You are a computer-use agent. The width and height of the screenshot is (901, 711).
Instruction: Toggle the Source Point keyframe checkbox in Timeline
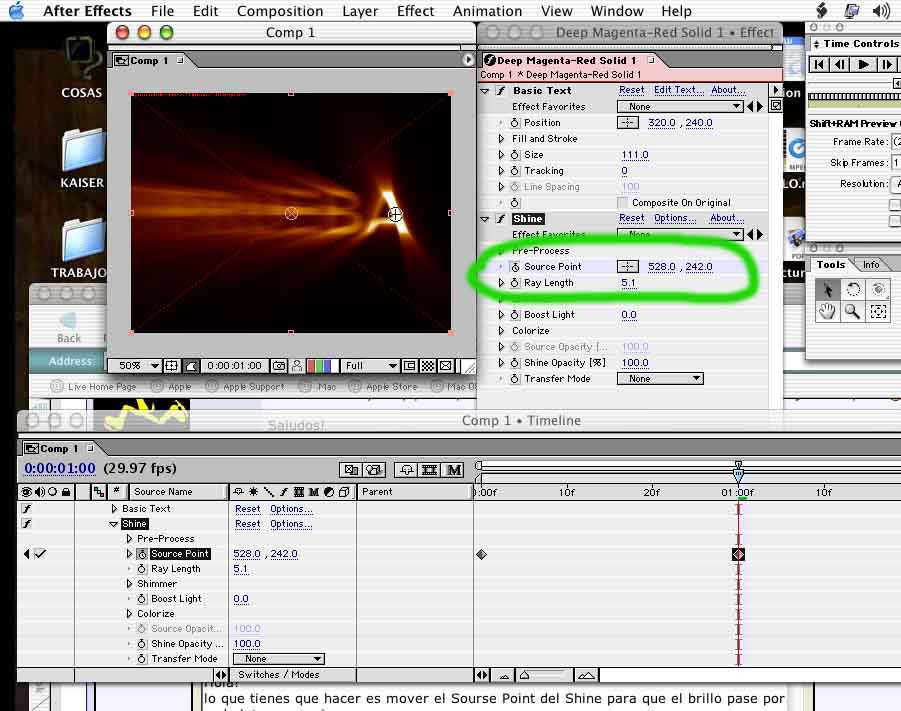pos(40,554)
